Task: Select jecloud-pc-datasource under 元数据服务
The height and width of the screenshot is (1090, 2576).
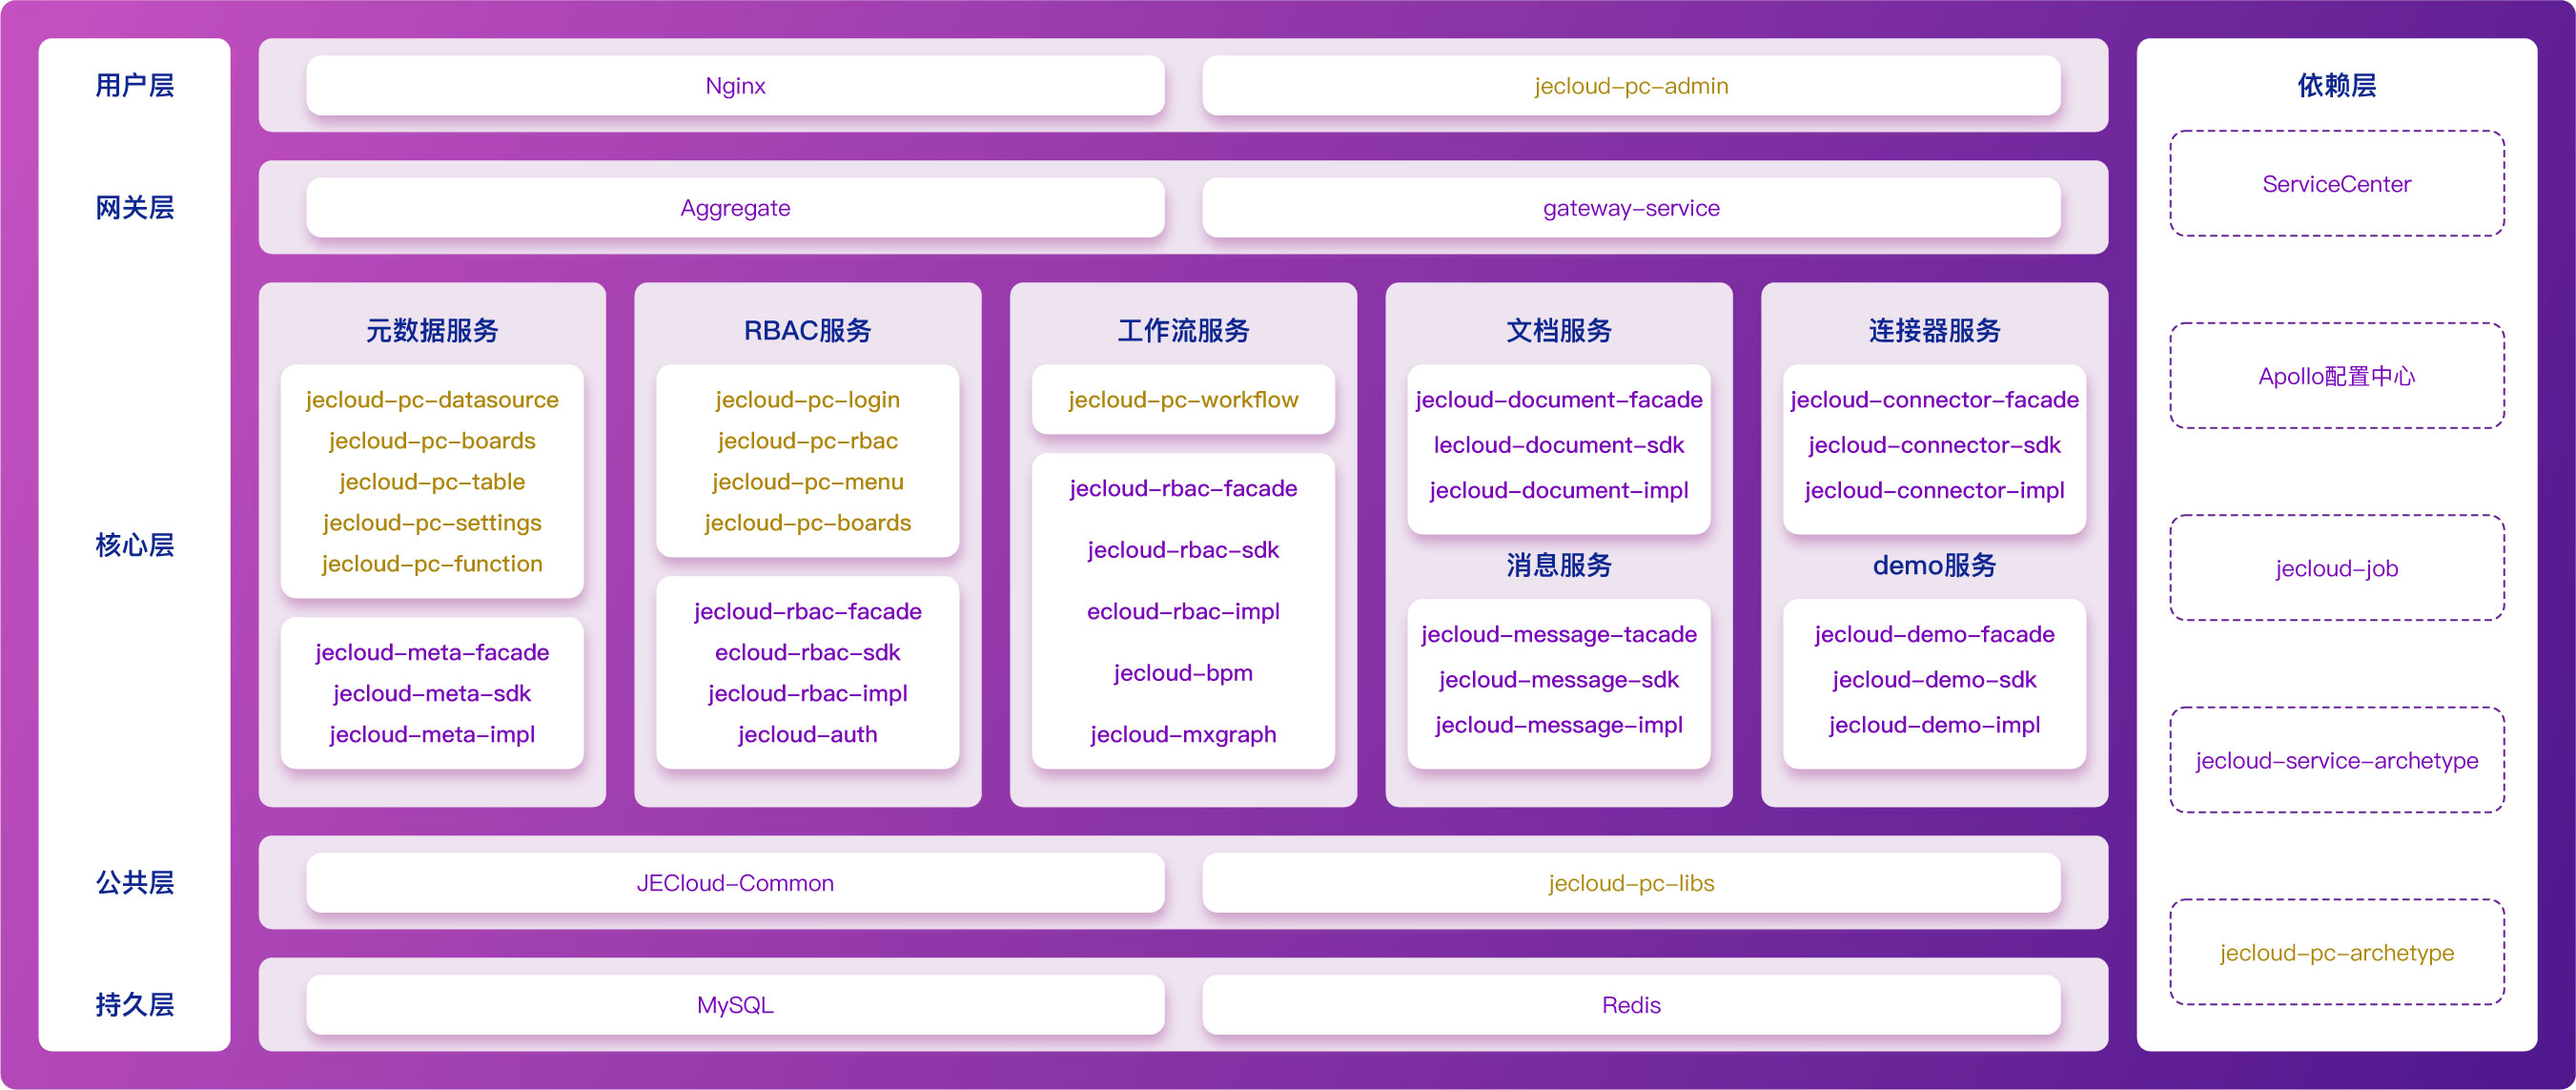Action: click(432, 400)
